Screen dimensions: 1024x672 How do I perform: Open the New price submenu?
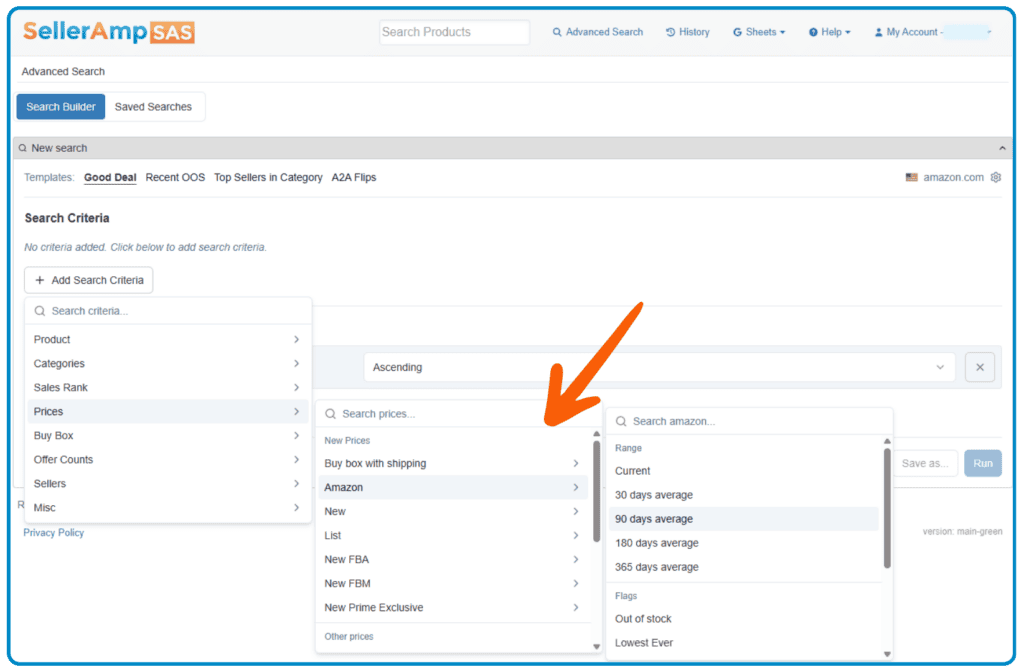tap(453, 512)
